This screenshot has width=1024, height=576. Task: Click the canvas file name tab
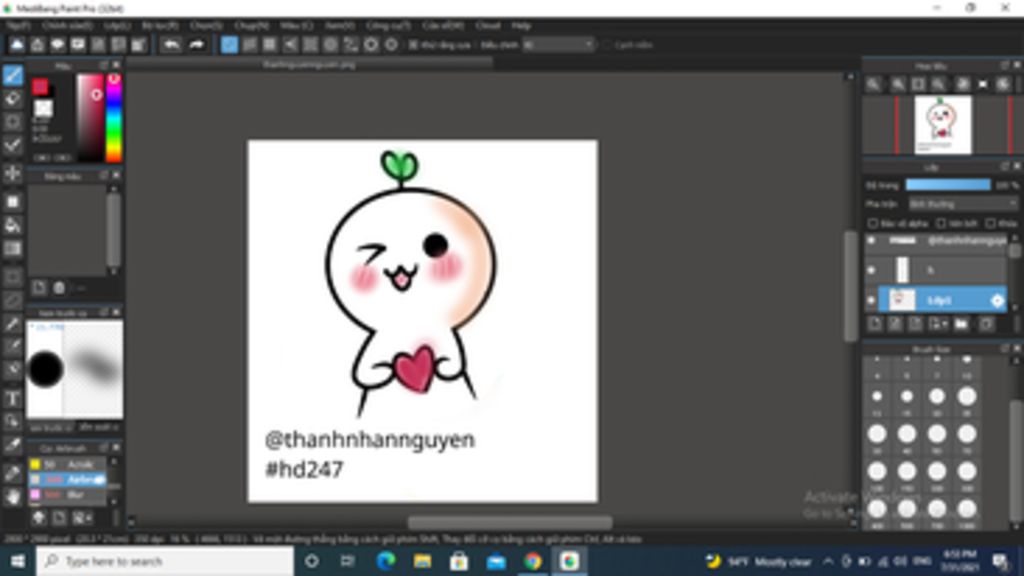point(310,65)
